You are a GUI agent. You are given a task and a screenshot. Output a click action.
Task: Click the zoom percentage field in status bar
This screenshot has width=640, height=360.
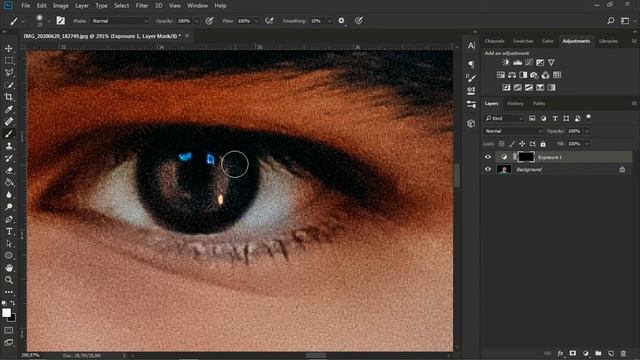(31, 356)
